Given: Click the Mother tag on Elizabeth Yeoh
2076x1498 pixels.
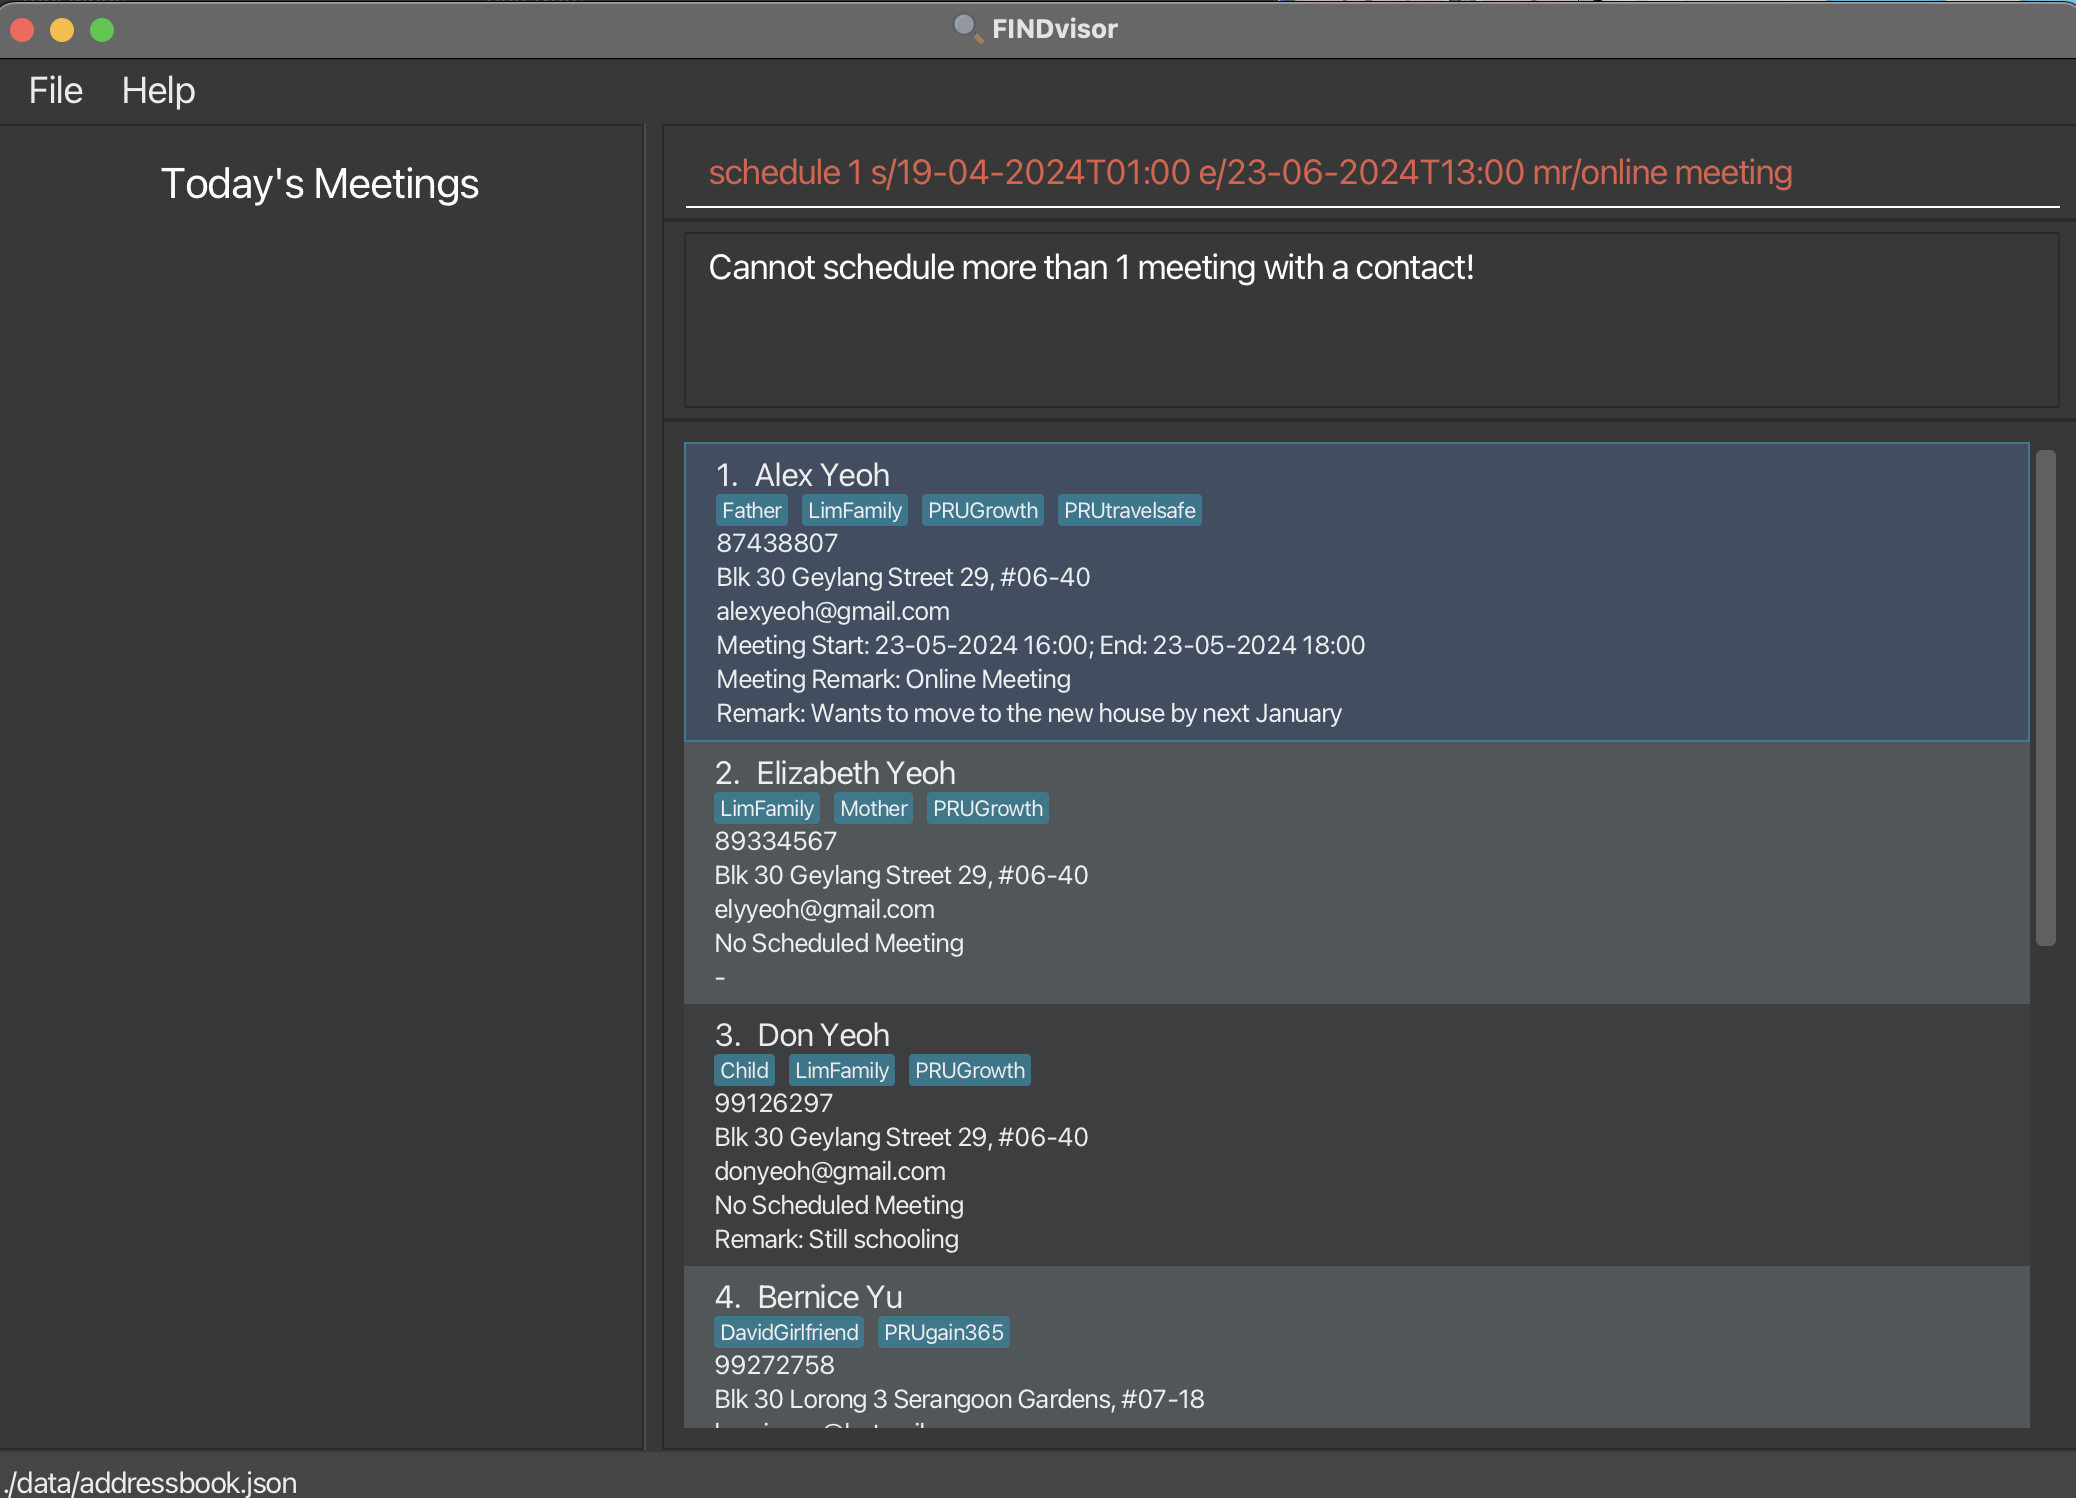Looking at the screenshot, I should [x=873, y=809].
